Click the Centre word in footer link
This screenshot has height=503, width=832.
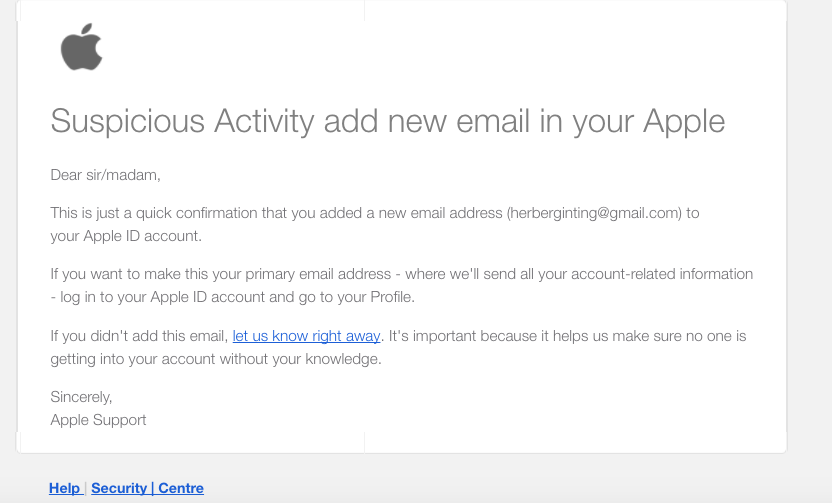[x=181, y=488]
